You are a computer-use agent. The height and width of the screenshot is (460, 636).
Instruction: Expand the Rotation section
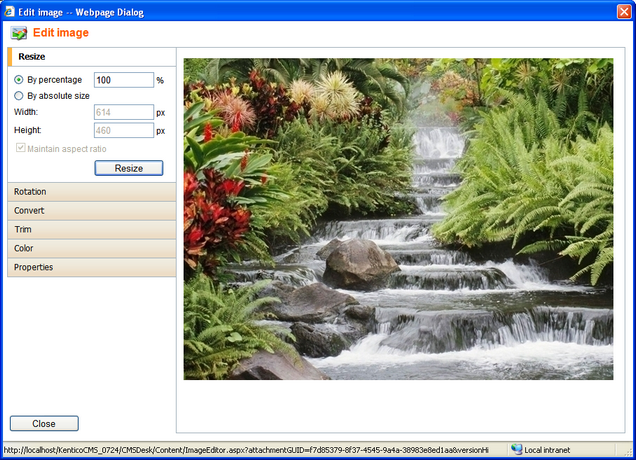point(90,191)
